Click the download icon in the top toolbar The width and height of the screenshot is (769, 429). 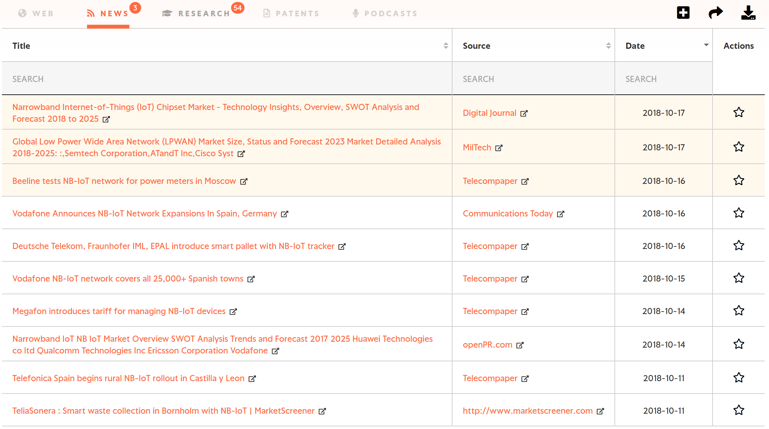coord(748,13)
